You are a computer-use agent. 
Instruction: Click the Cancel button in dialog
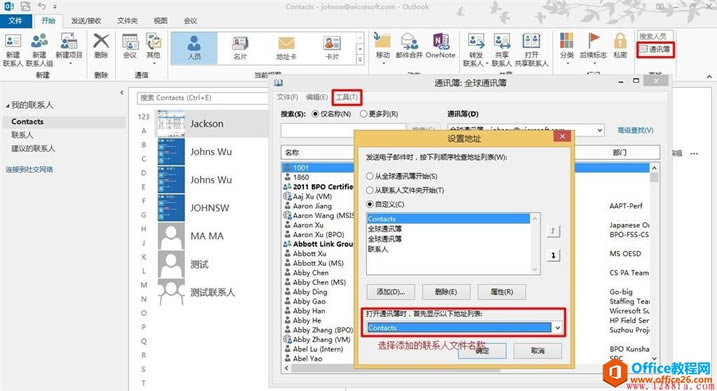538,351
